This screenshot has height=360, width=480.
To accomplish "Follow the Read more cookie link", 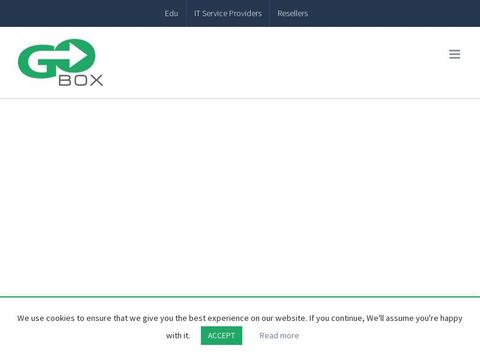I will pyautogui.click(x=279, y=335).
